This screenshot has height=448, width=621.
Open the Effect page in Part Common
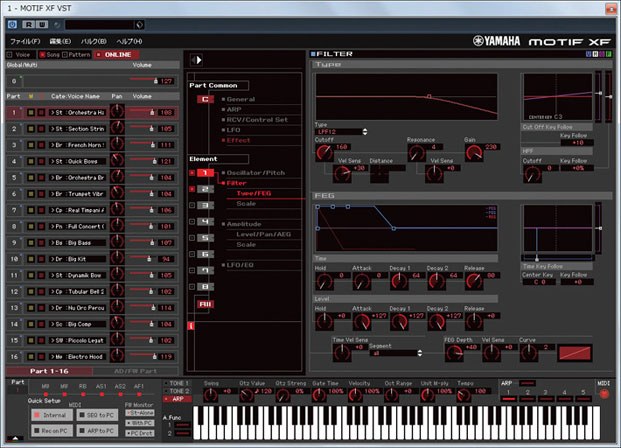236,140
